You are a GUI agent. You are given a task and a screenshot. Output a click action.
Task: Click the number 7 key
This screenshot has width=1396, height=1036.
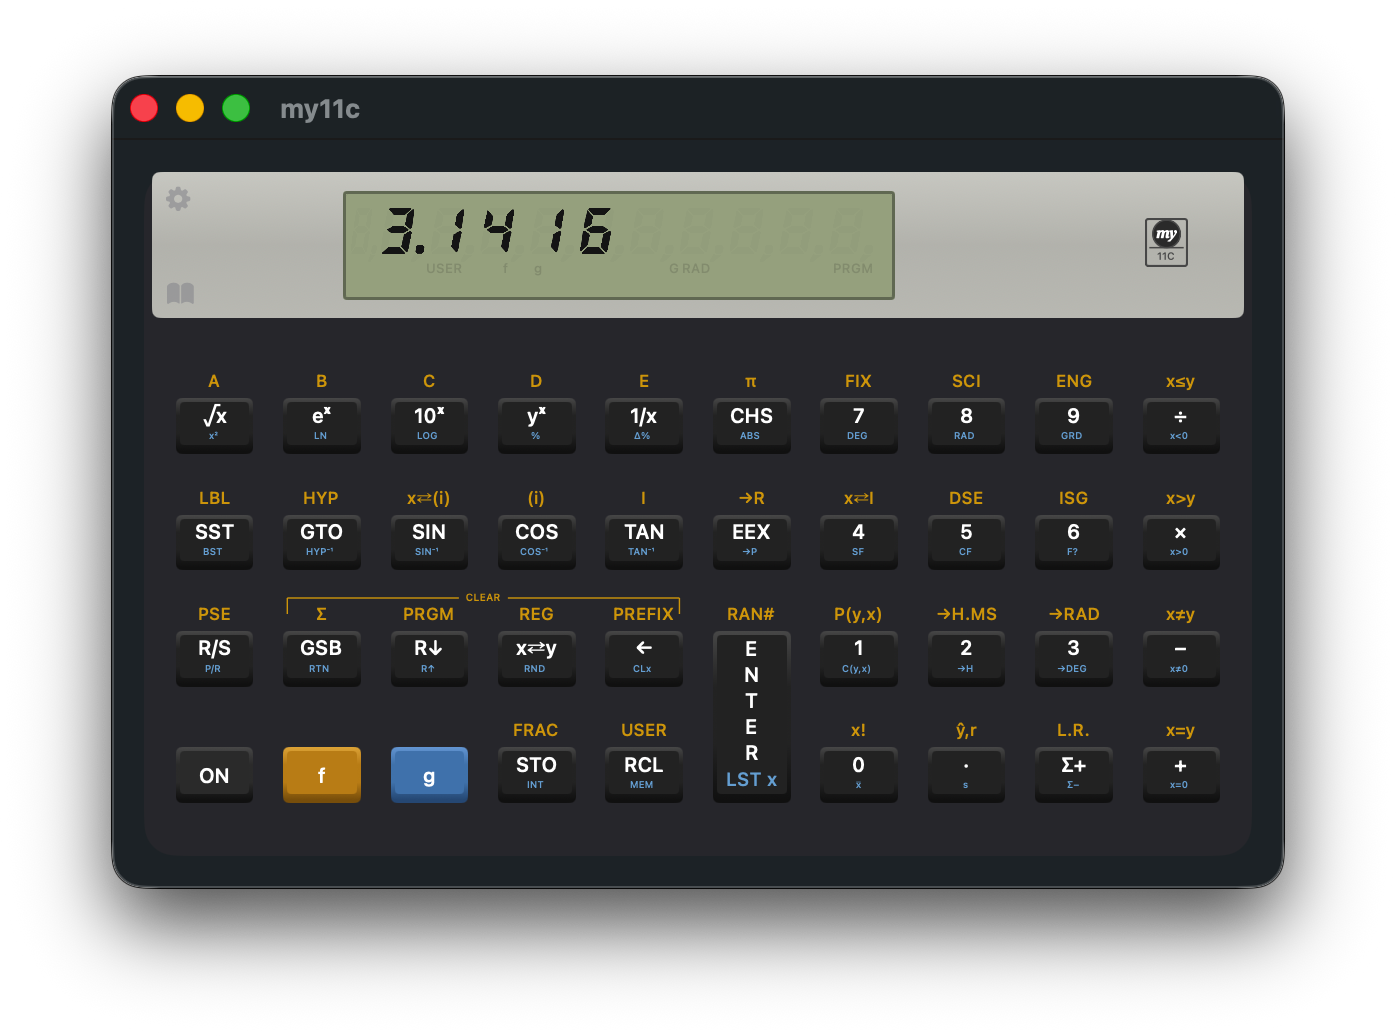[858, 425]
